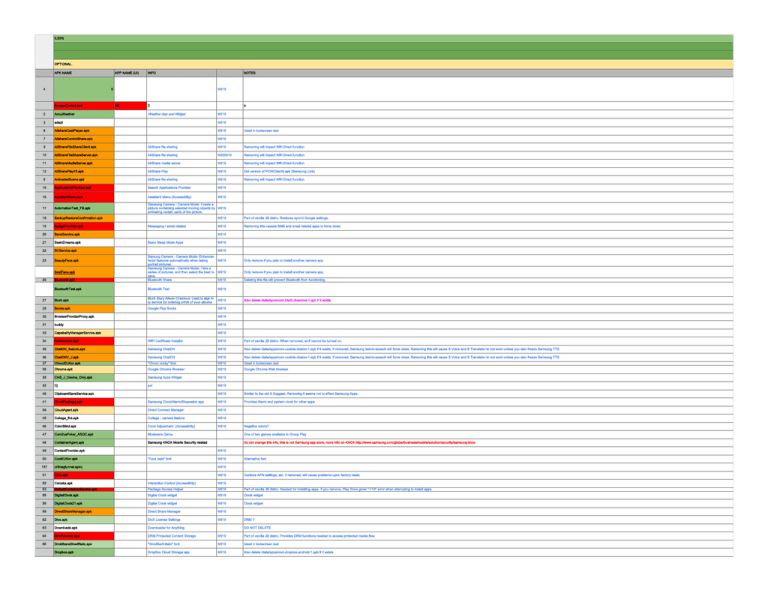Click the 'Direct Share Manager' info cell

[181, 511]
